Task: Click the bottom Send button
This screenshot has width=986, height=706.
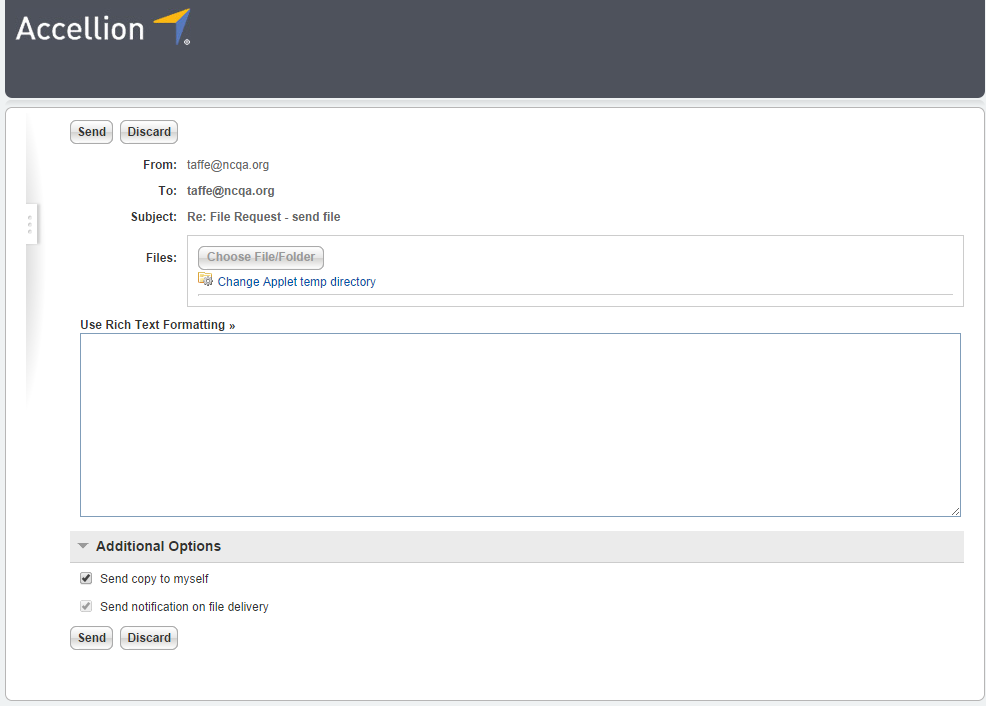Action: click(x=91, y=638)
